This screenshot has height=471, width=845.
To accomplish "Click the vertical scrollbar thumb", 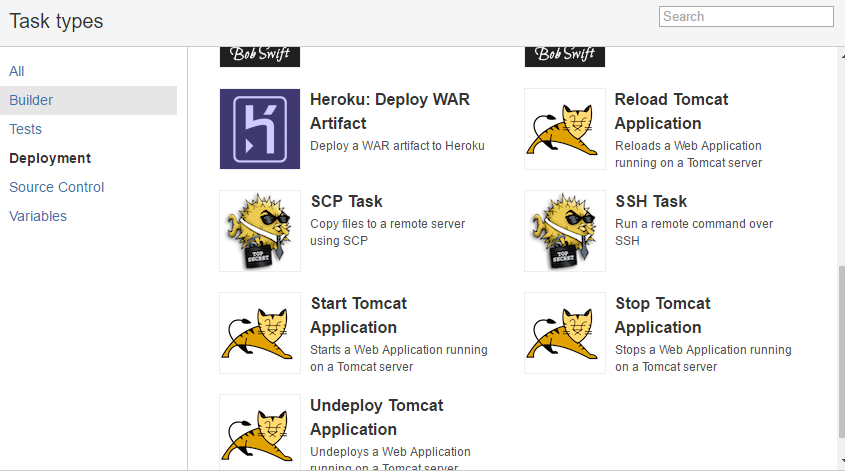I will tap(841, 351).
